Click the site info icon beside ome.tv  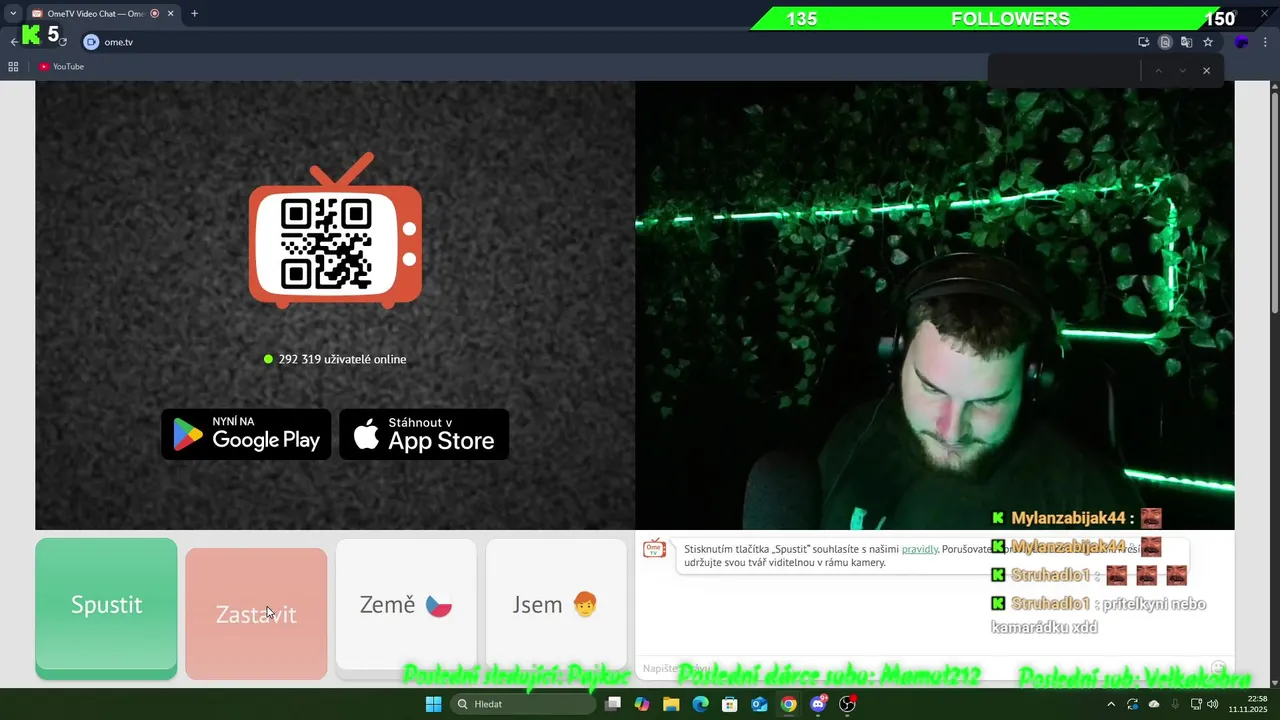click(91, 42)
